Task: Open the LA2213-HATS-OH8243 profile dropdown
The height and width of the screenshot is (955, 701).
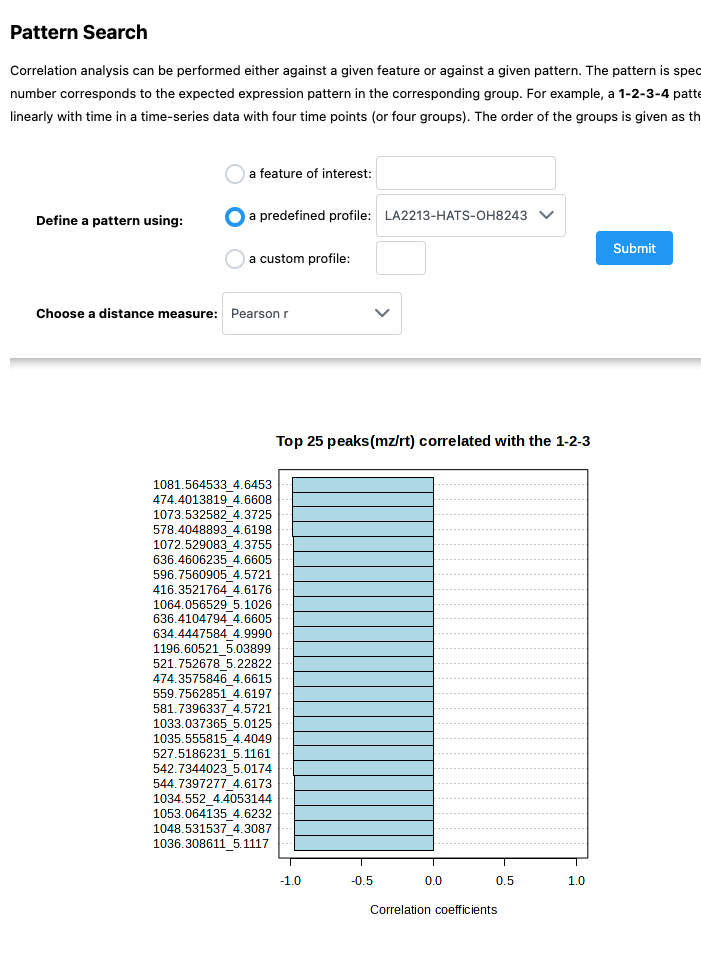Action: point(470,216)
